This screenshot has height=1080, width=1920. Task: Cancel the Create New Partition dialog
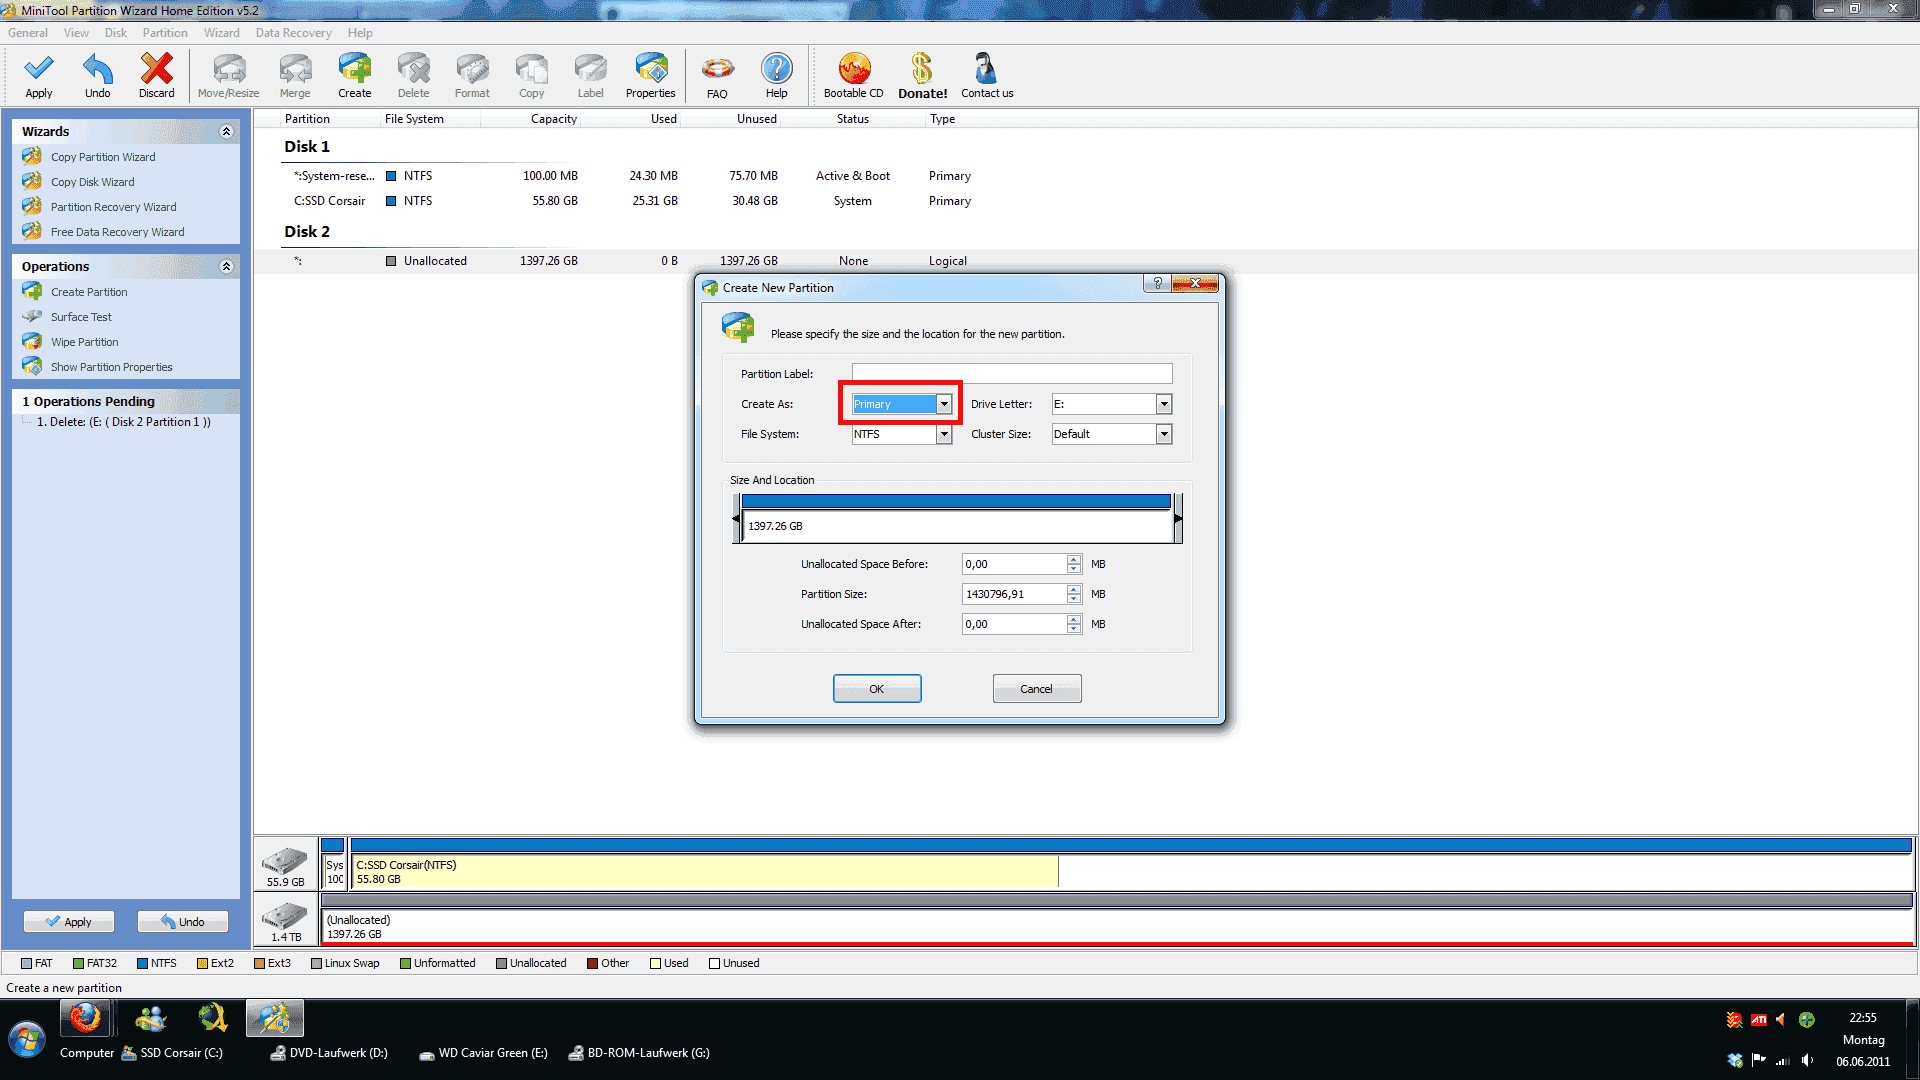(1037, 689)
